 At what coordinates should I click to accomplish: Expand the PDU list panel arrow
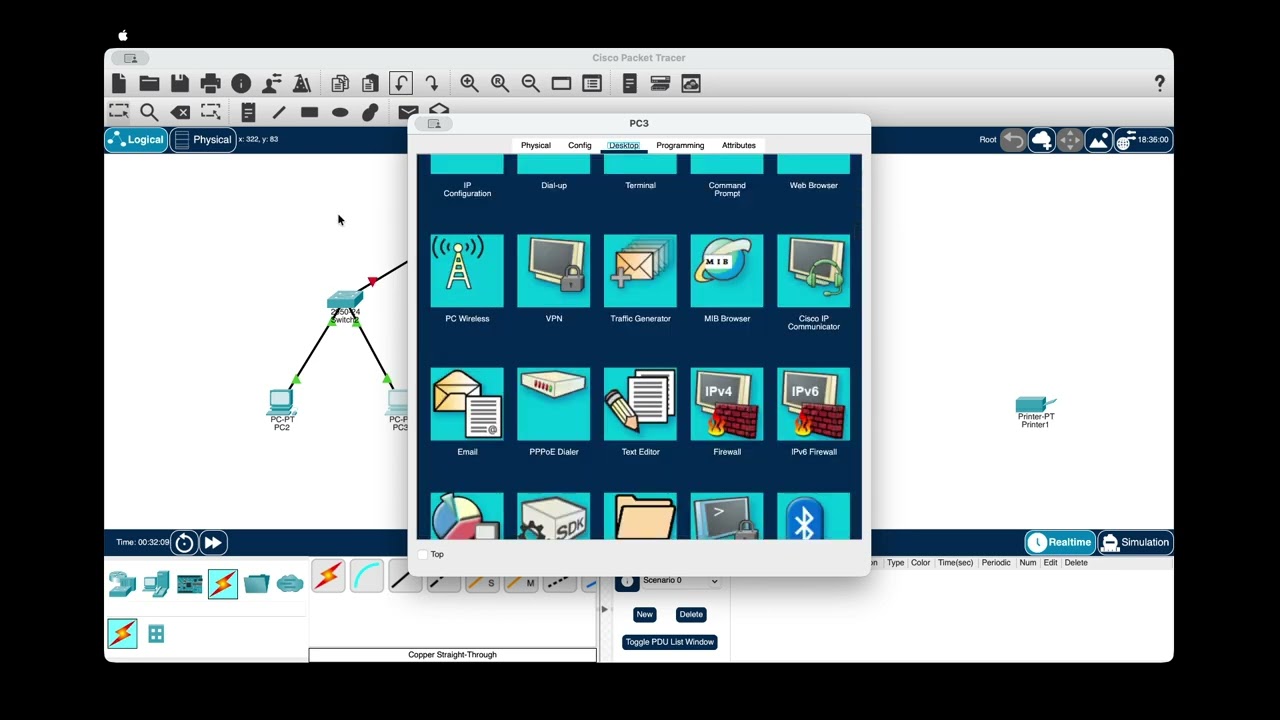(x=603, y=608)
